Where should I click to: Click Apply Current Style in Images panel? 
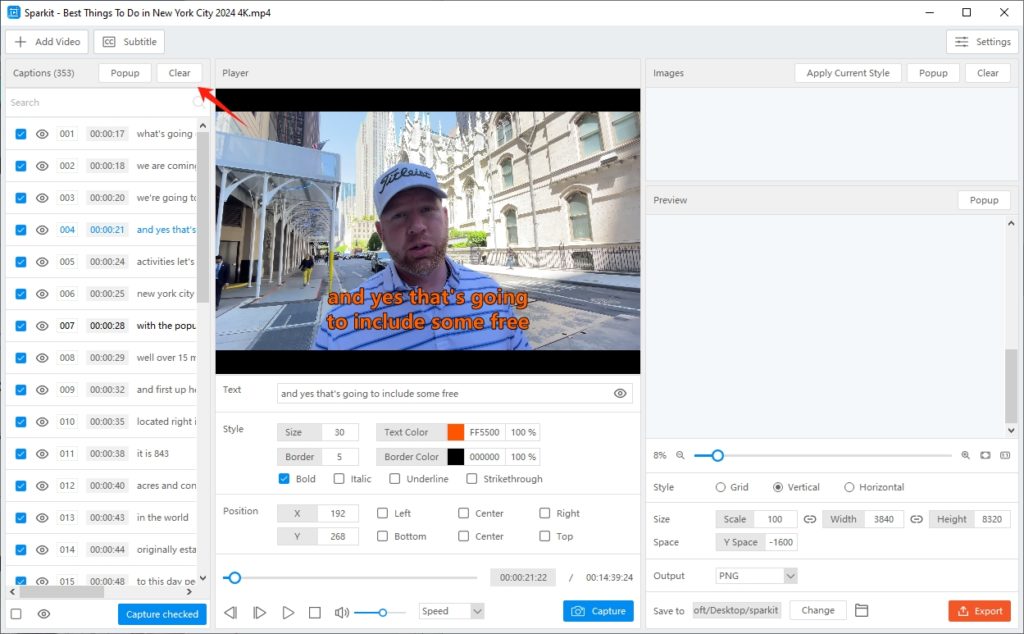tap(848, 72)
